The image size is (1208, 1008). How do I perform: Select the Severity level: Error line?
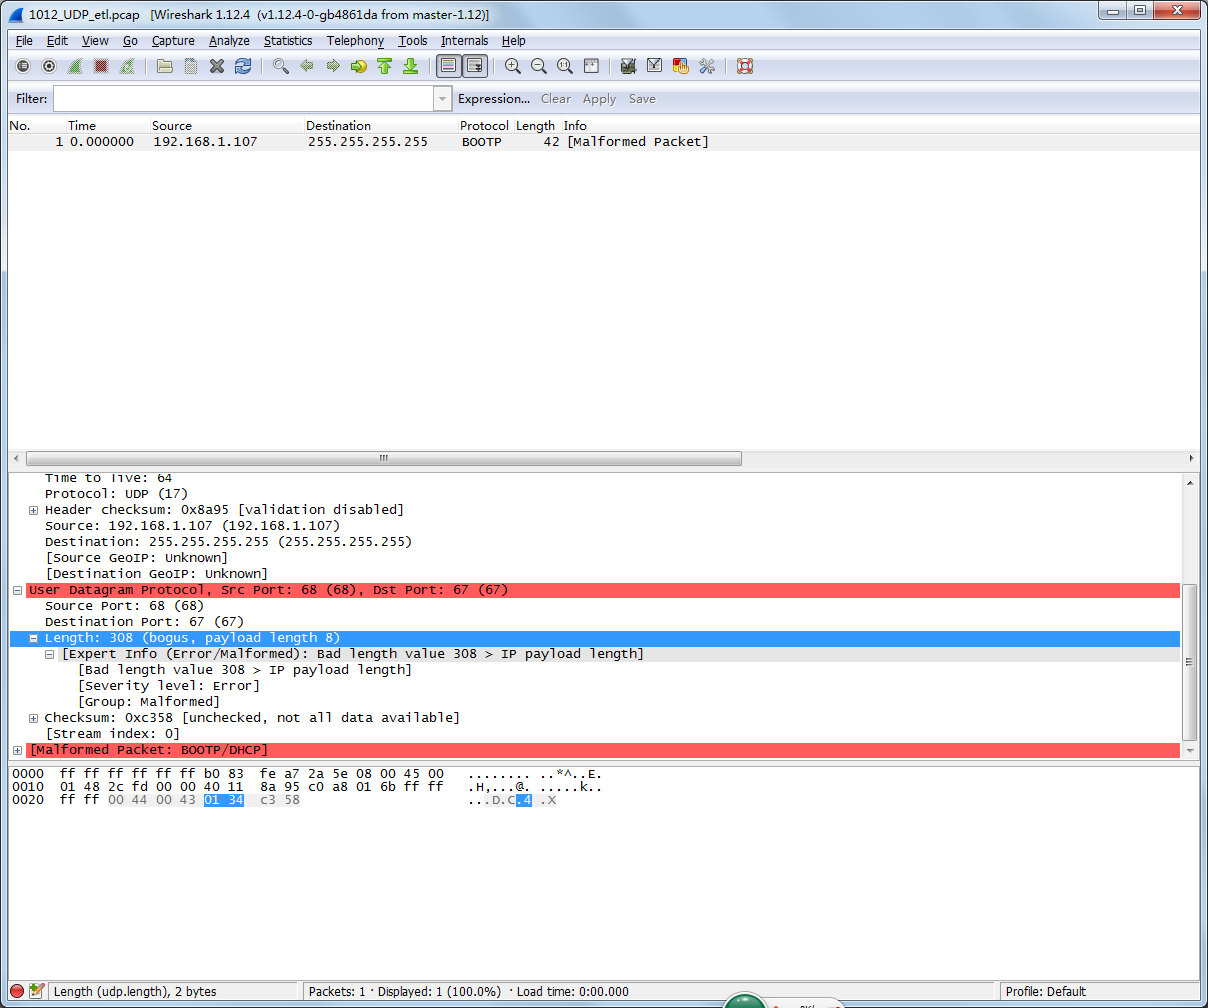(168, 686)
